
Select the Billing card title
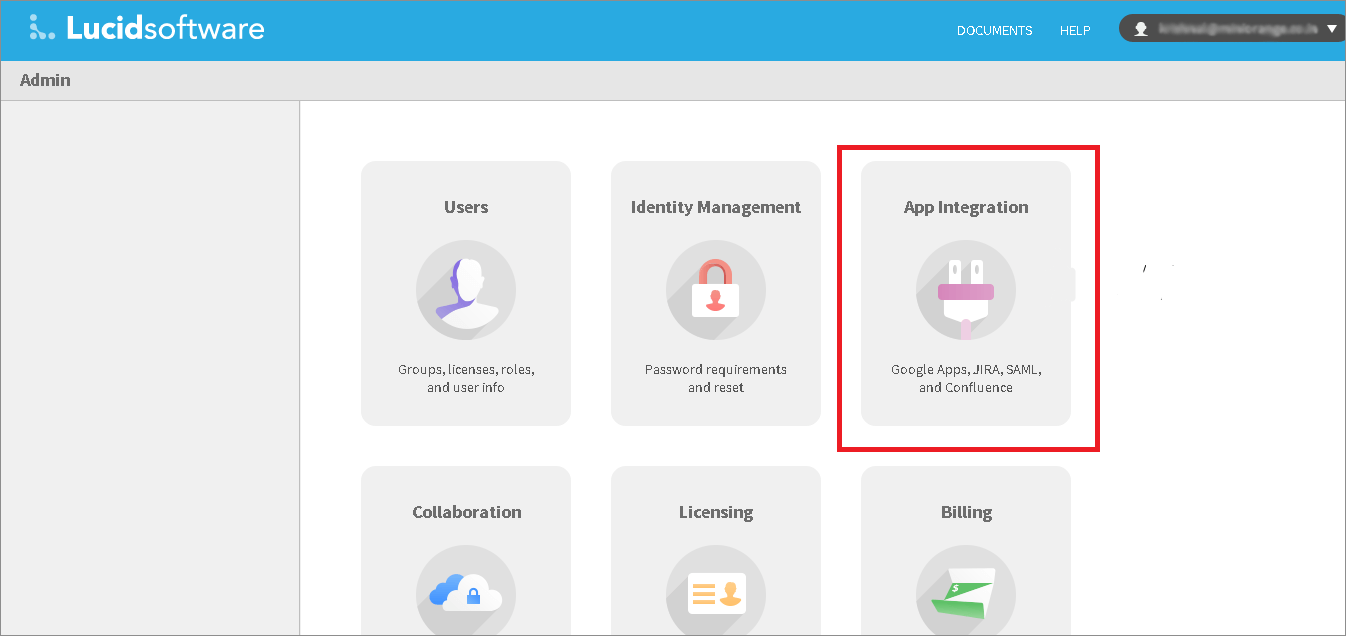point(966,512)
